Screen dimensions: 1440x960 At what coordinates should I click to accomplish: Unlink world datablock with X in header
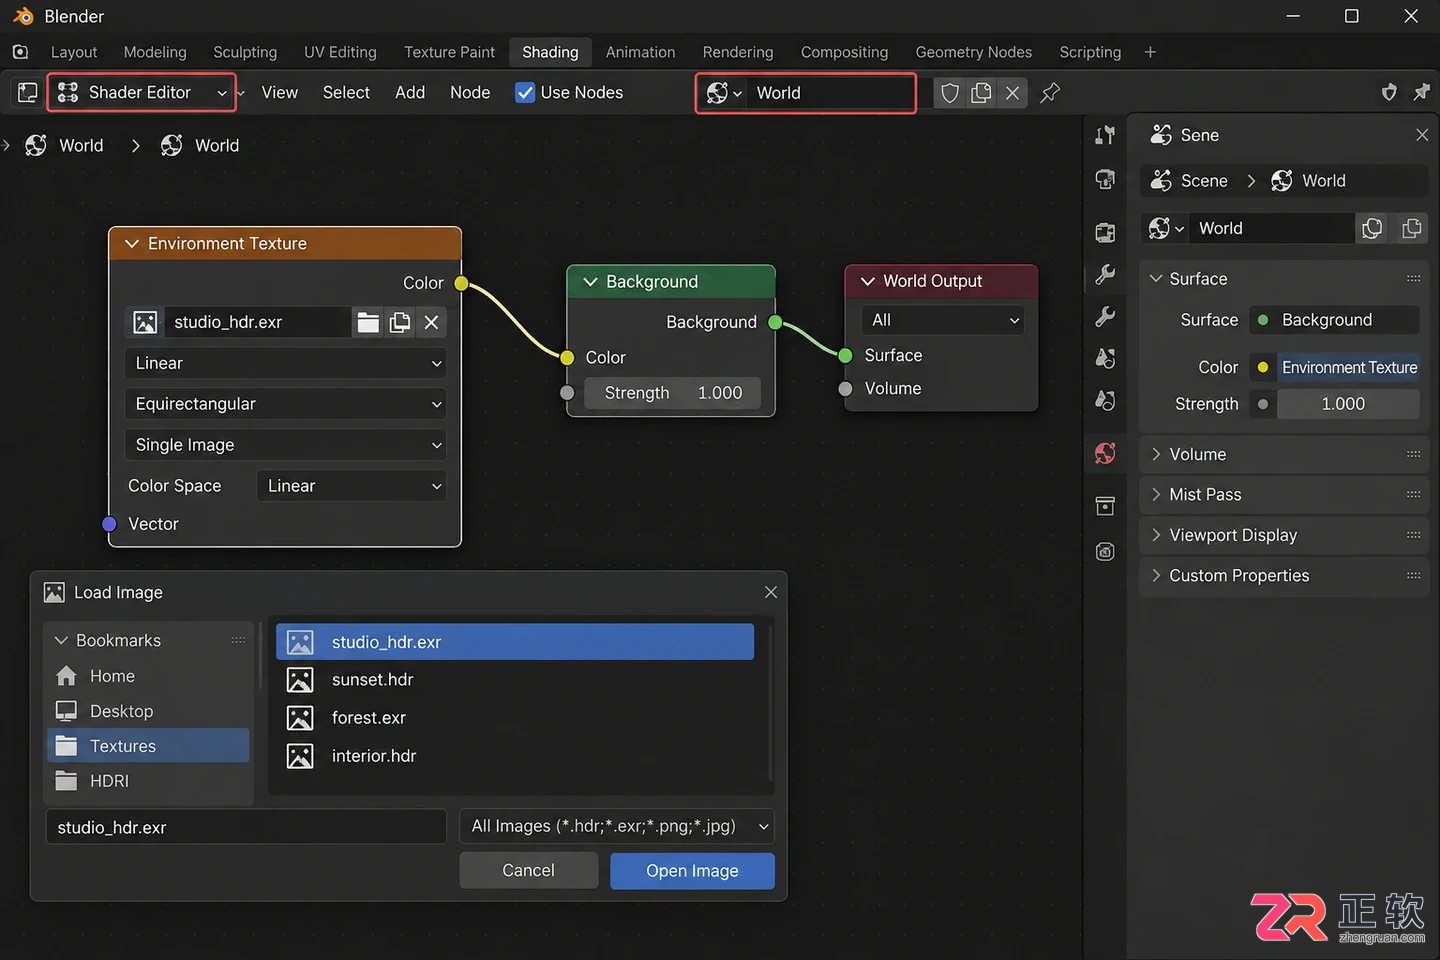pos(1012,93)
